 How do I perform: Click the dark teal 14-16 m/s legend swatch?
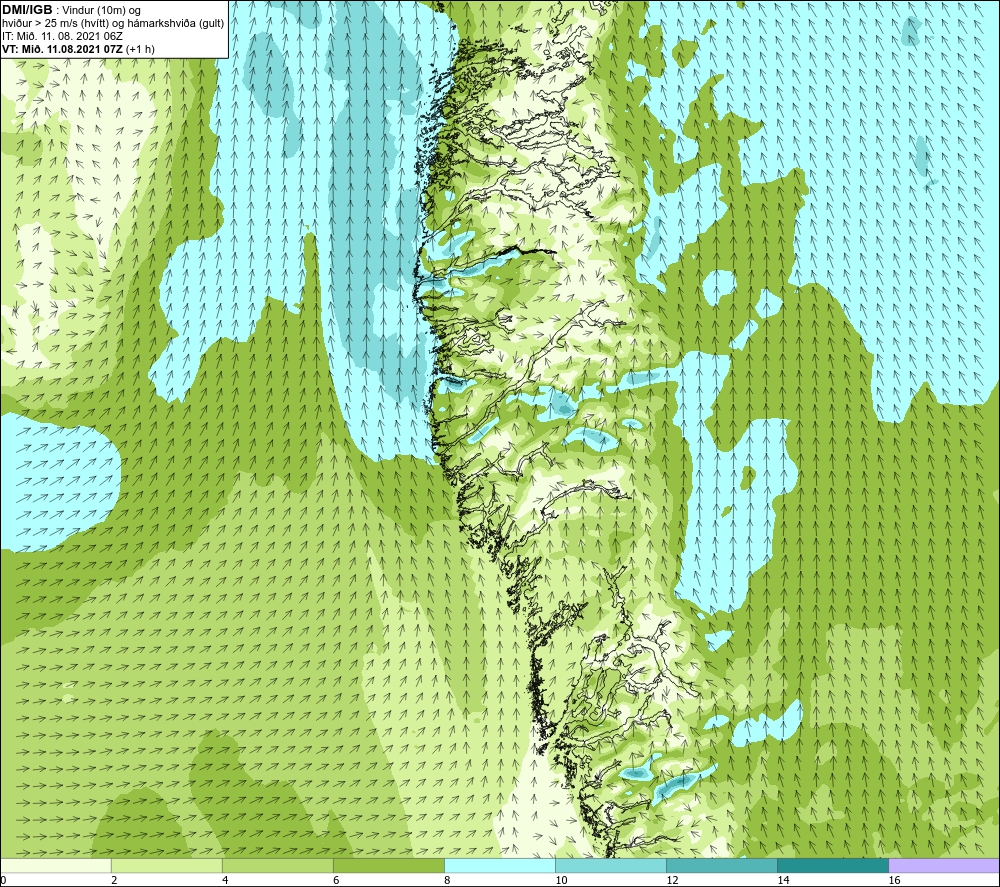(x=833, y=865)
